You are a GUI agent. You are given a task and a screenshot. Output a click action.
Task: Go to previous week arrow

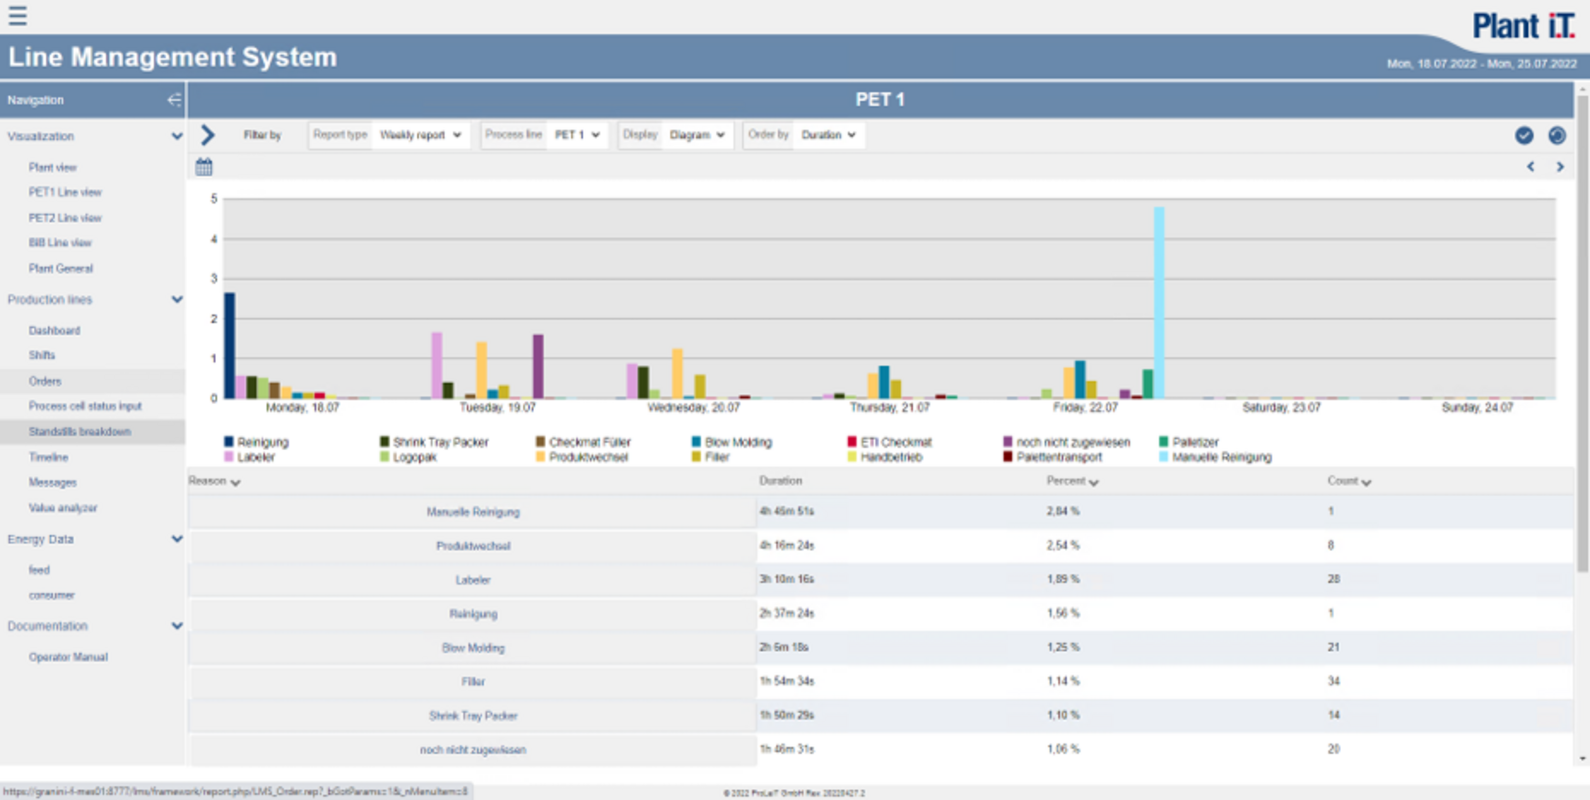click(x=1530, y=167)
